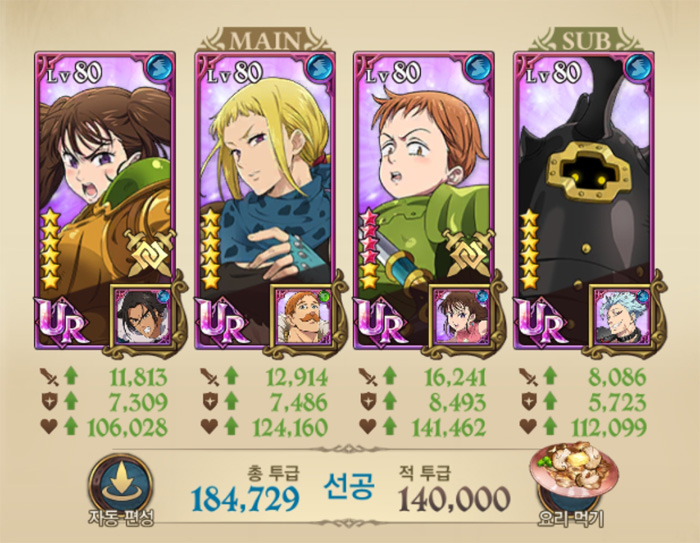Click the blue attribute orb on SUB card
This screenshot has height=543, width=700.
point(638,67)
